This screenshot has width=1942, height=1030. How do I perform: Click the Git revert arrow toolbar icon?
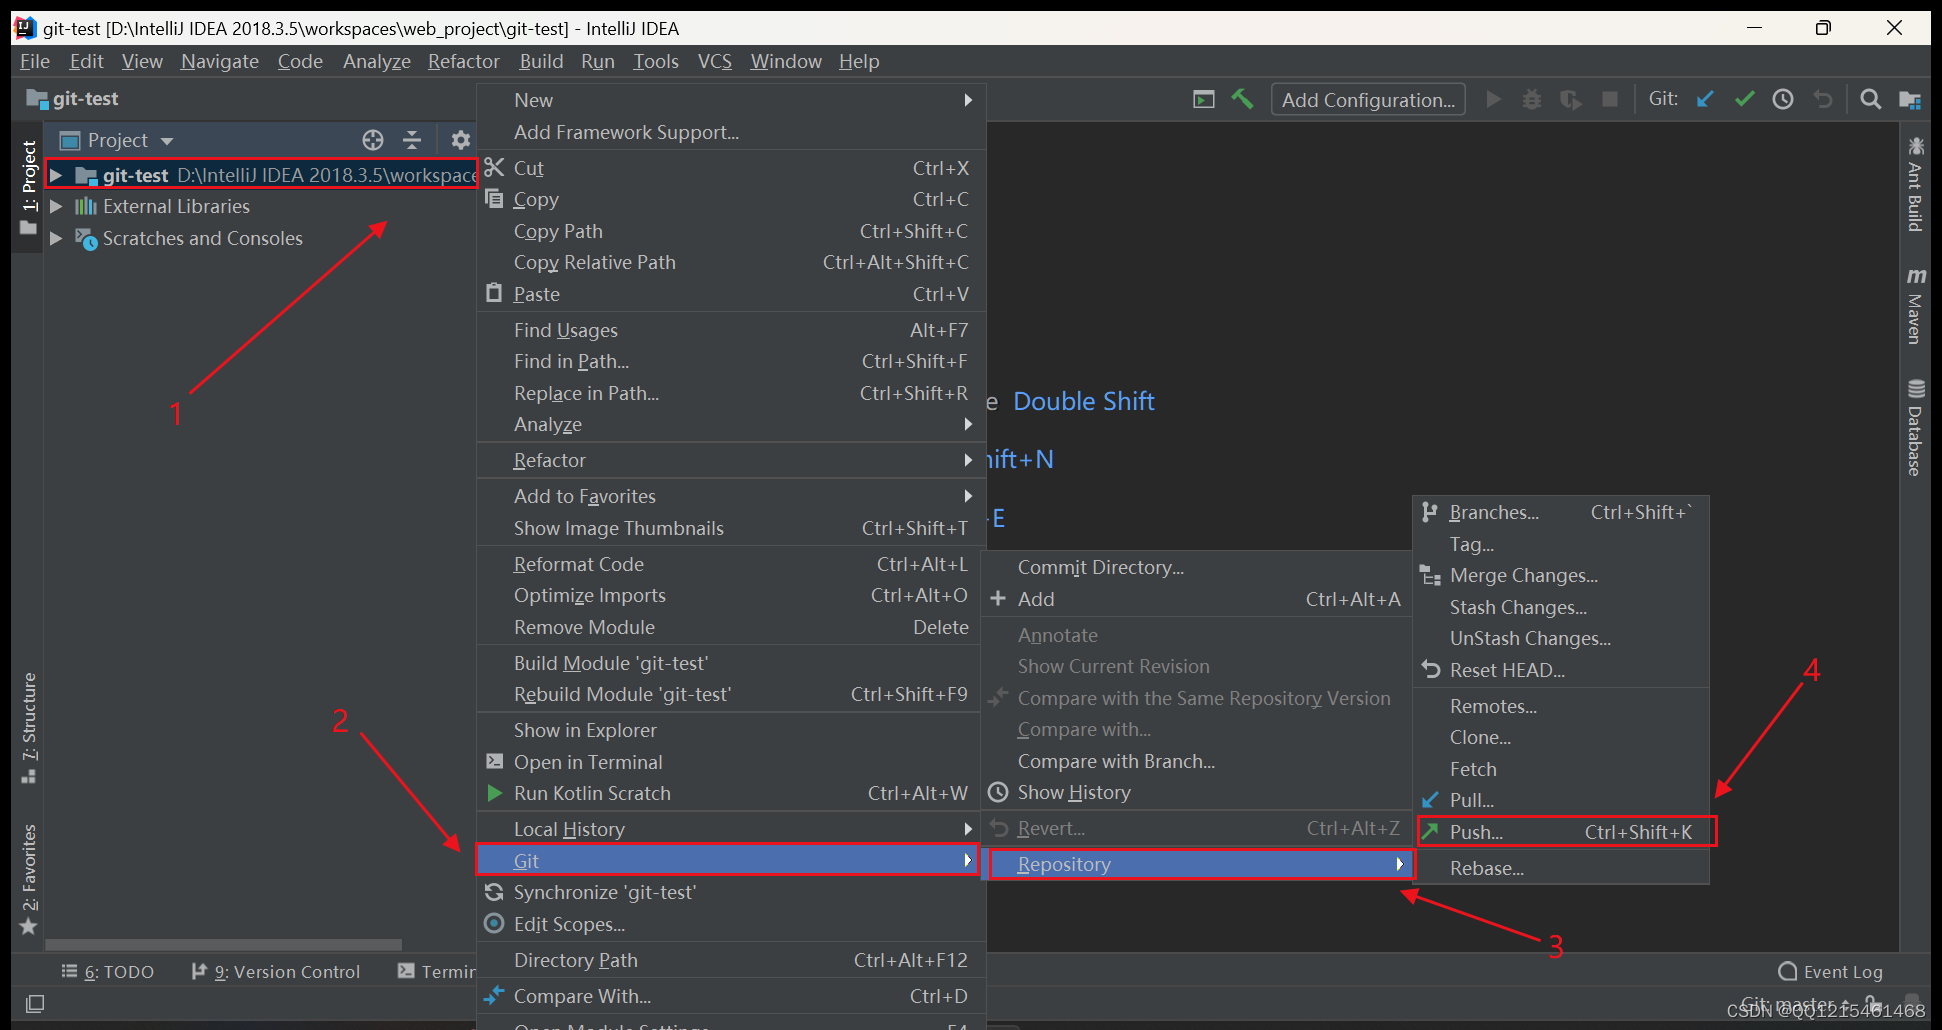pos(1823,99)
